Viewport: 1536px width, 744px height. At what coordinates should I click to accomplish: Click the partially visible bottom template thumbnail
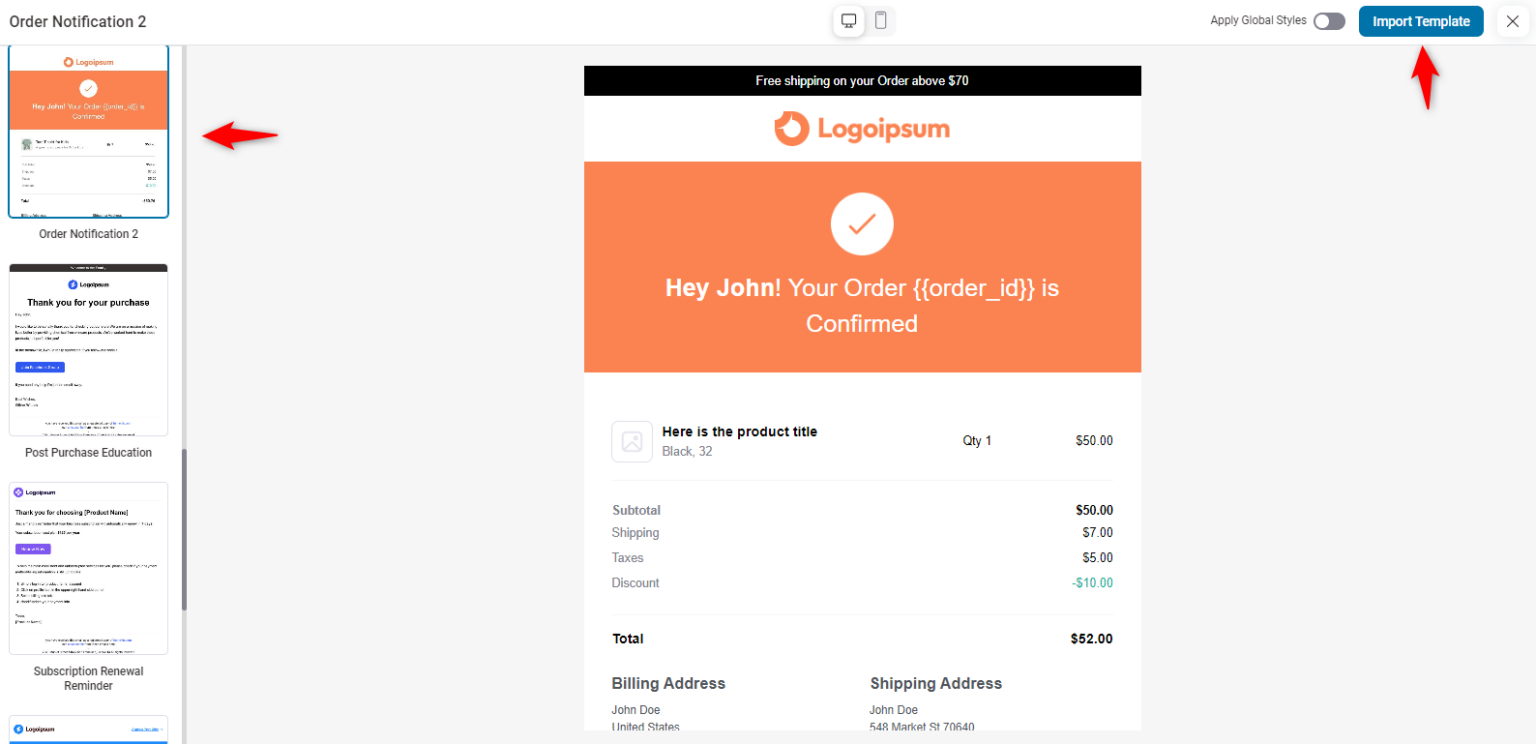[88, 730]
